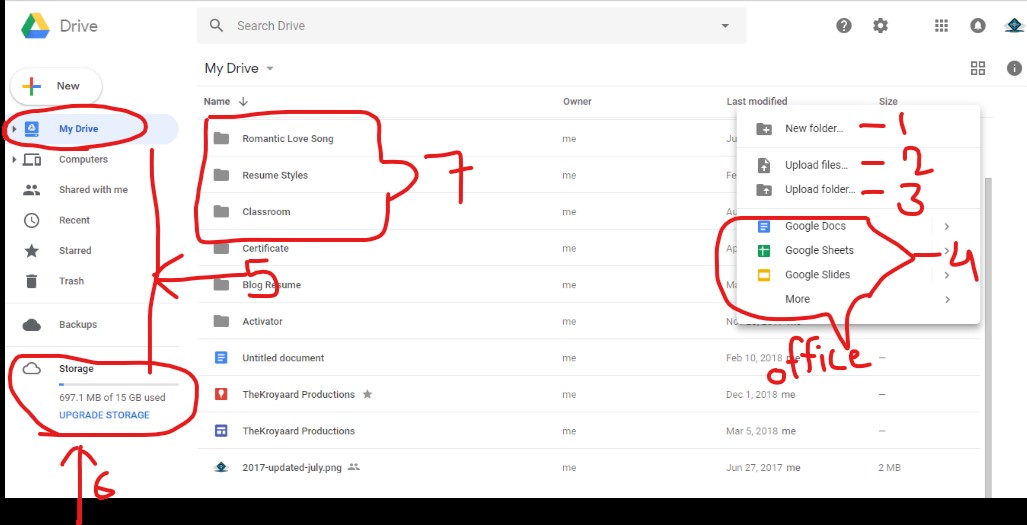Expand the More submenu arrow
The height and width of the screenshot is (525, 1027).
[x=947, y=299]
